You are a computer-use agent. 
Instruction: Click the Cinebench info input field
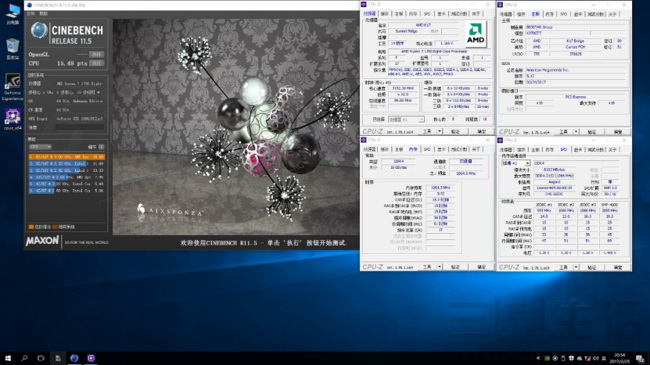[80, 128]
